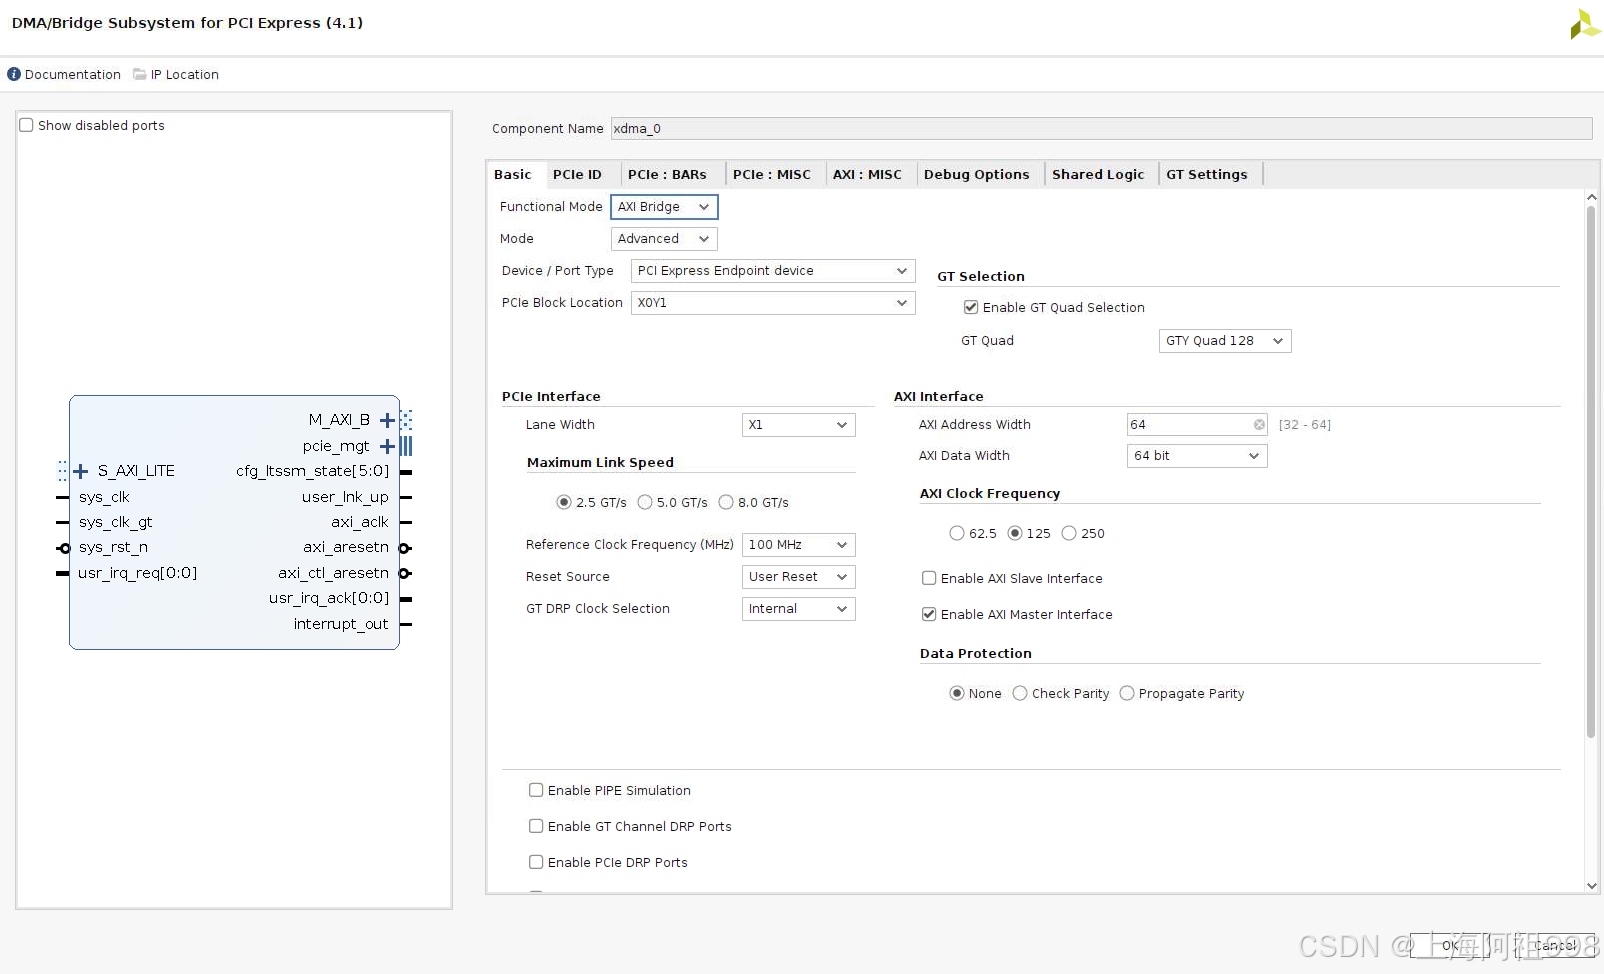
Task: Click the interrupt_out port label
Action: [341, 624]
